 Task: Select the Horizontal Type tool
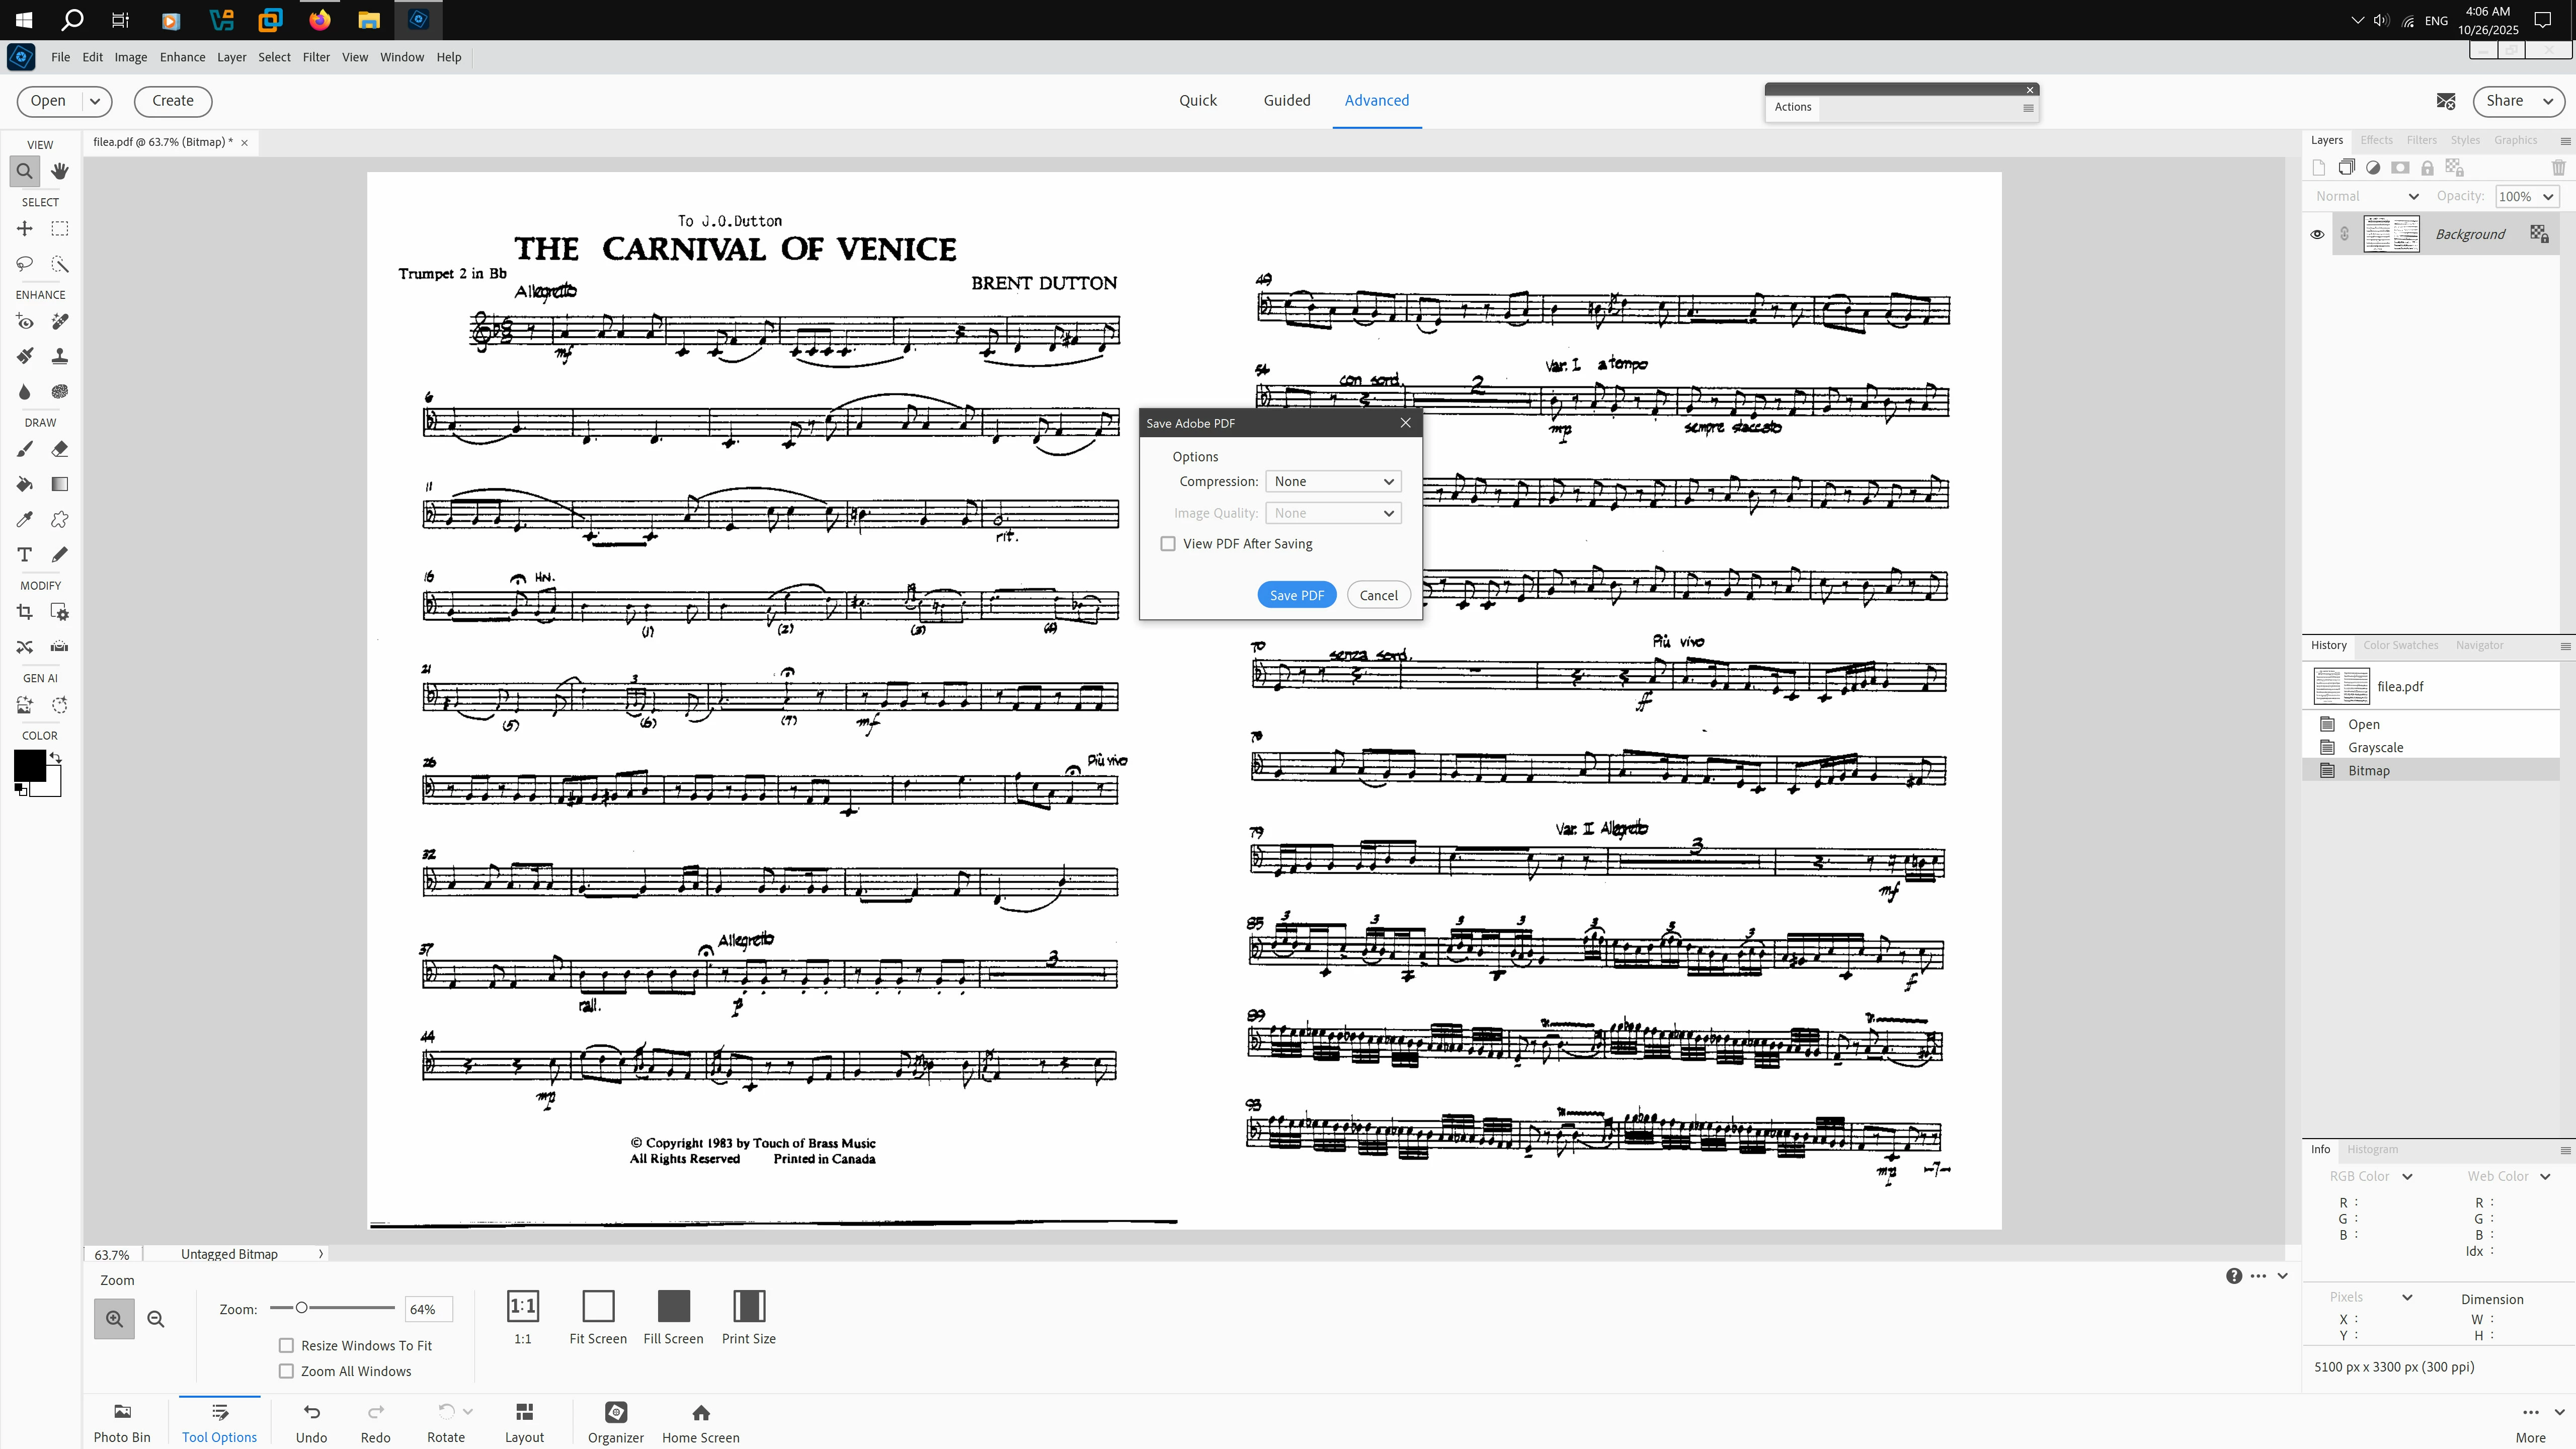[25, 554]
